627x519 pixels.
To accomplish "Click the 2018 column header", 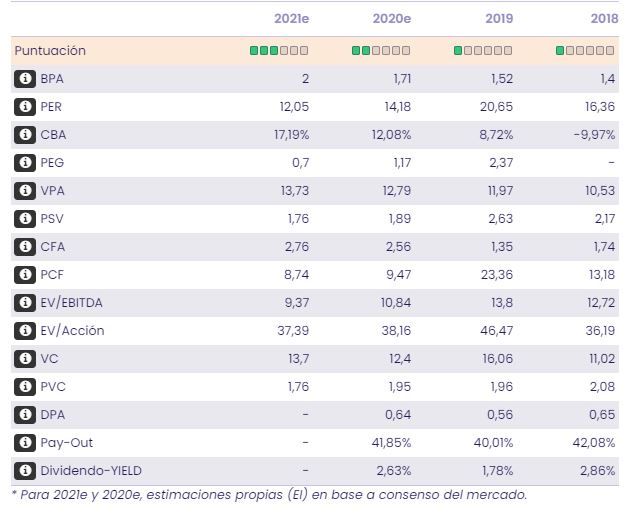I will 603,19.
